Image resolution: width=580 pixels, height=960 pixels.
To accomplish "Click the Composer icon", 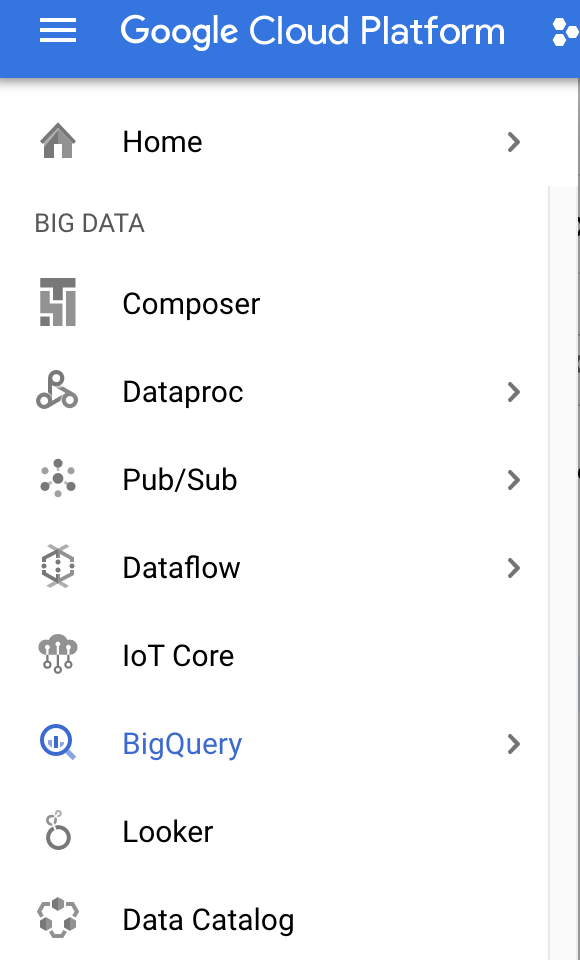I will 58,302.
